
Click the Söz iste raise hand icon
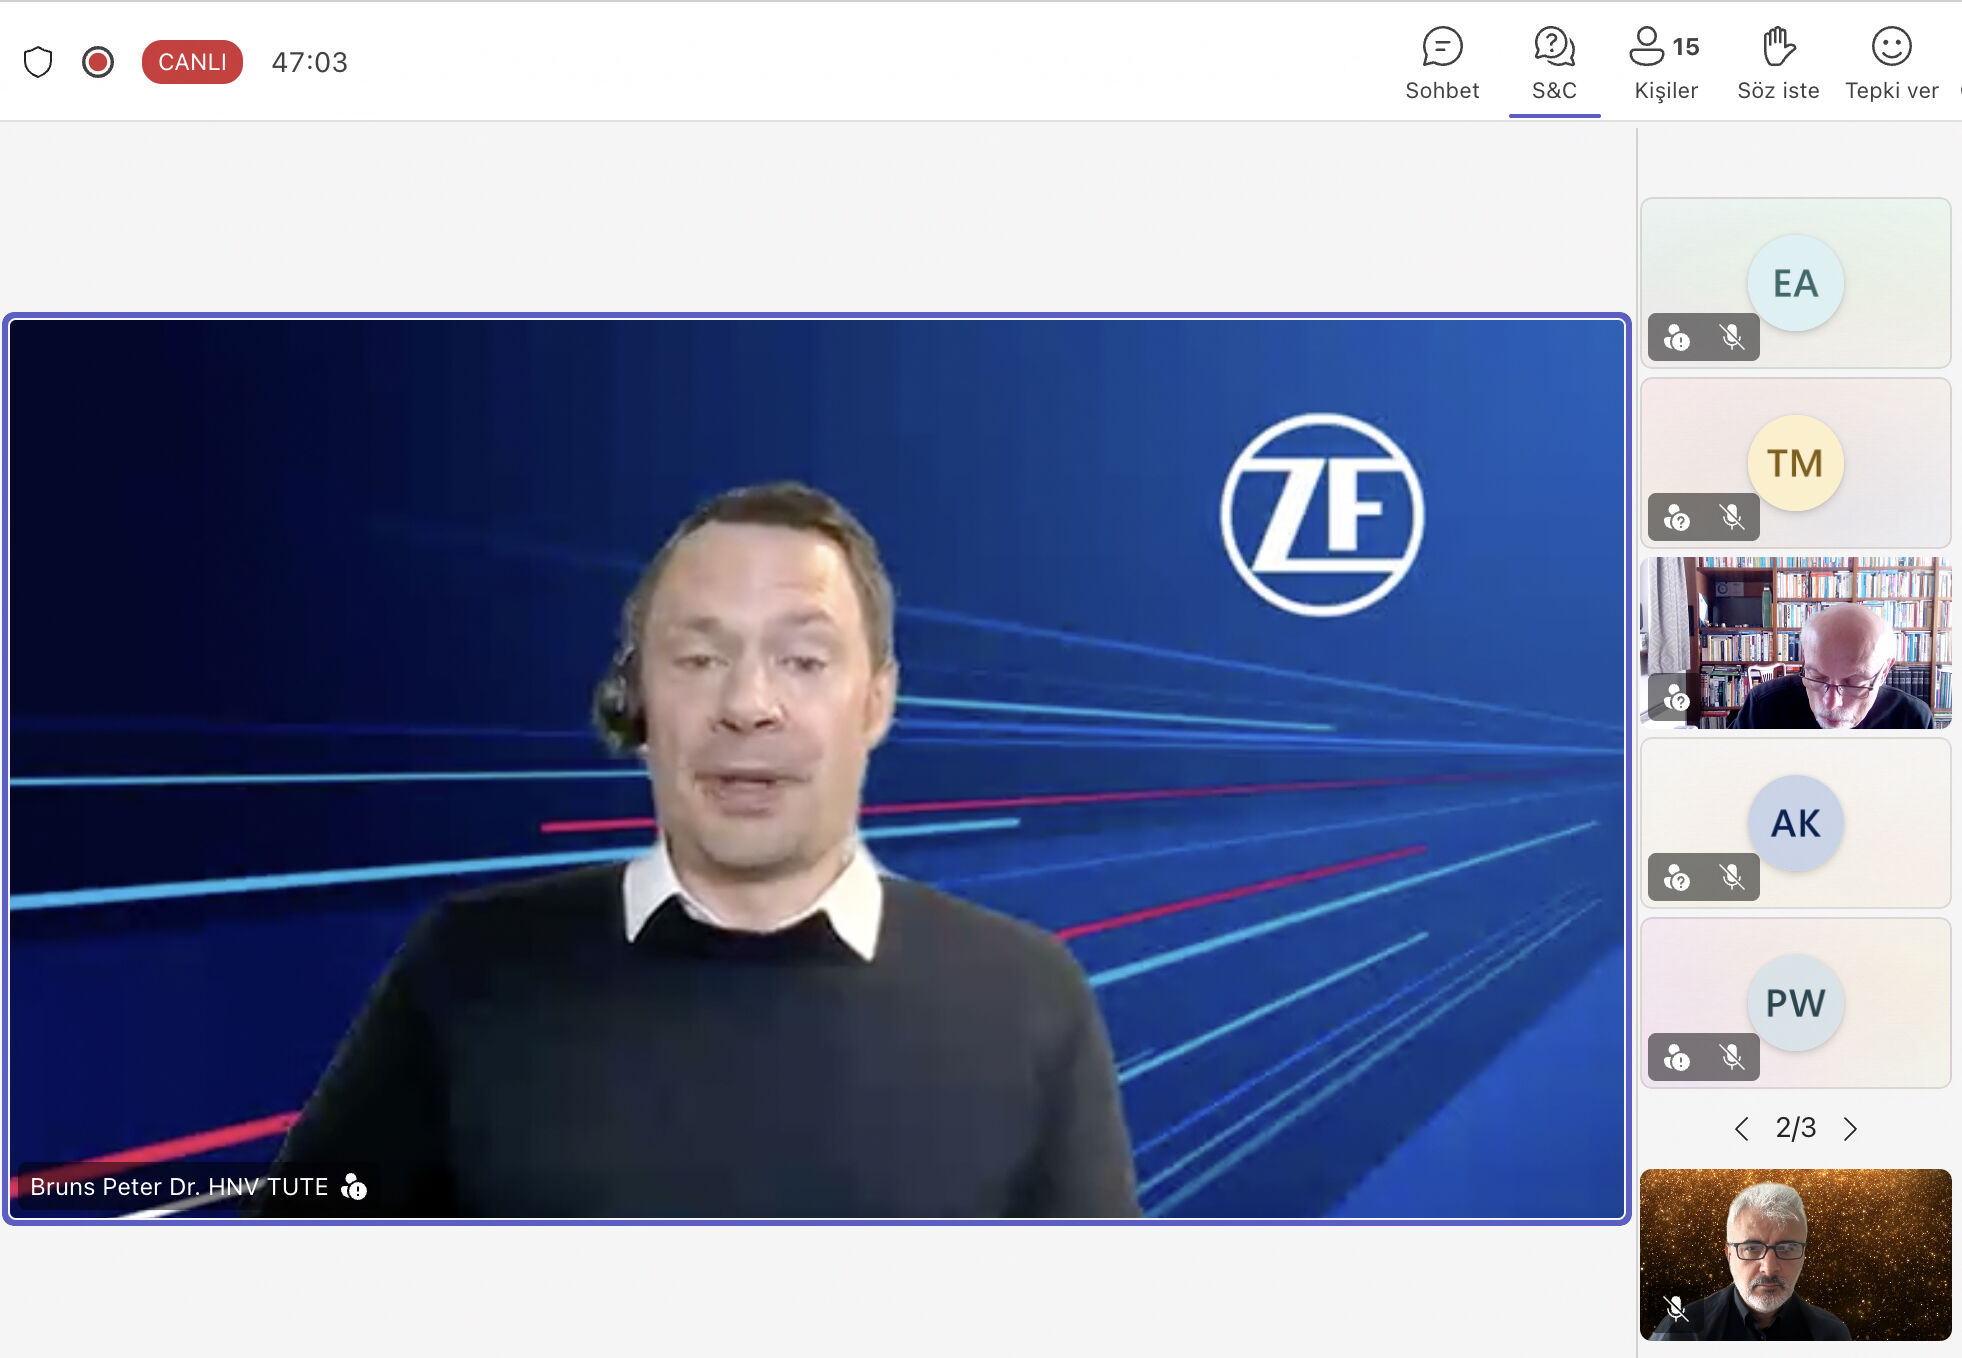pos(1778,47)
